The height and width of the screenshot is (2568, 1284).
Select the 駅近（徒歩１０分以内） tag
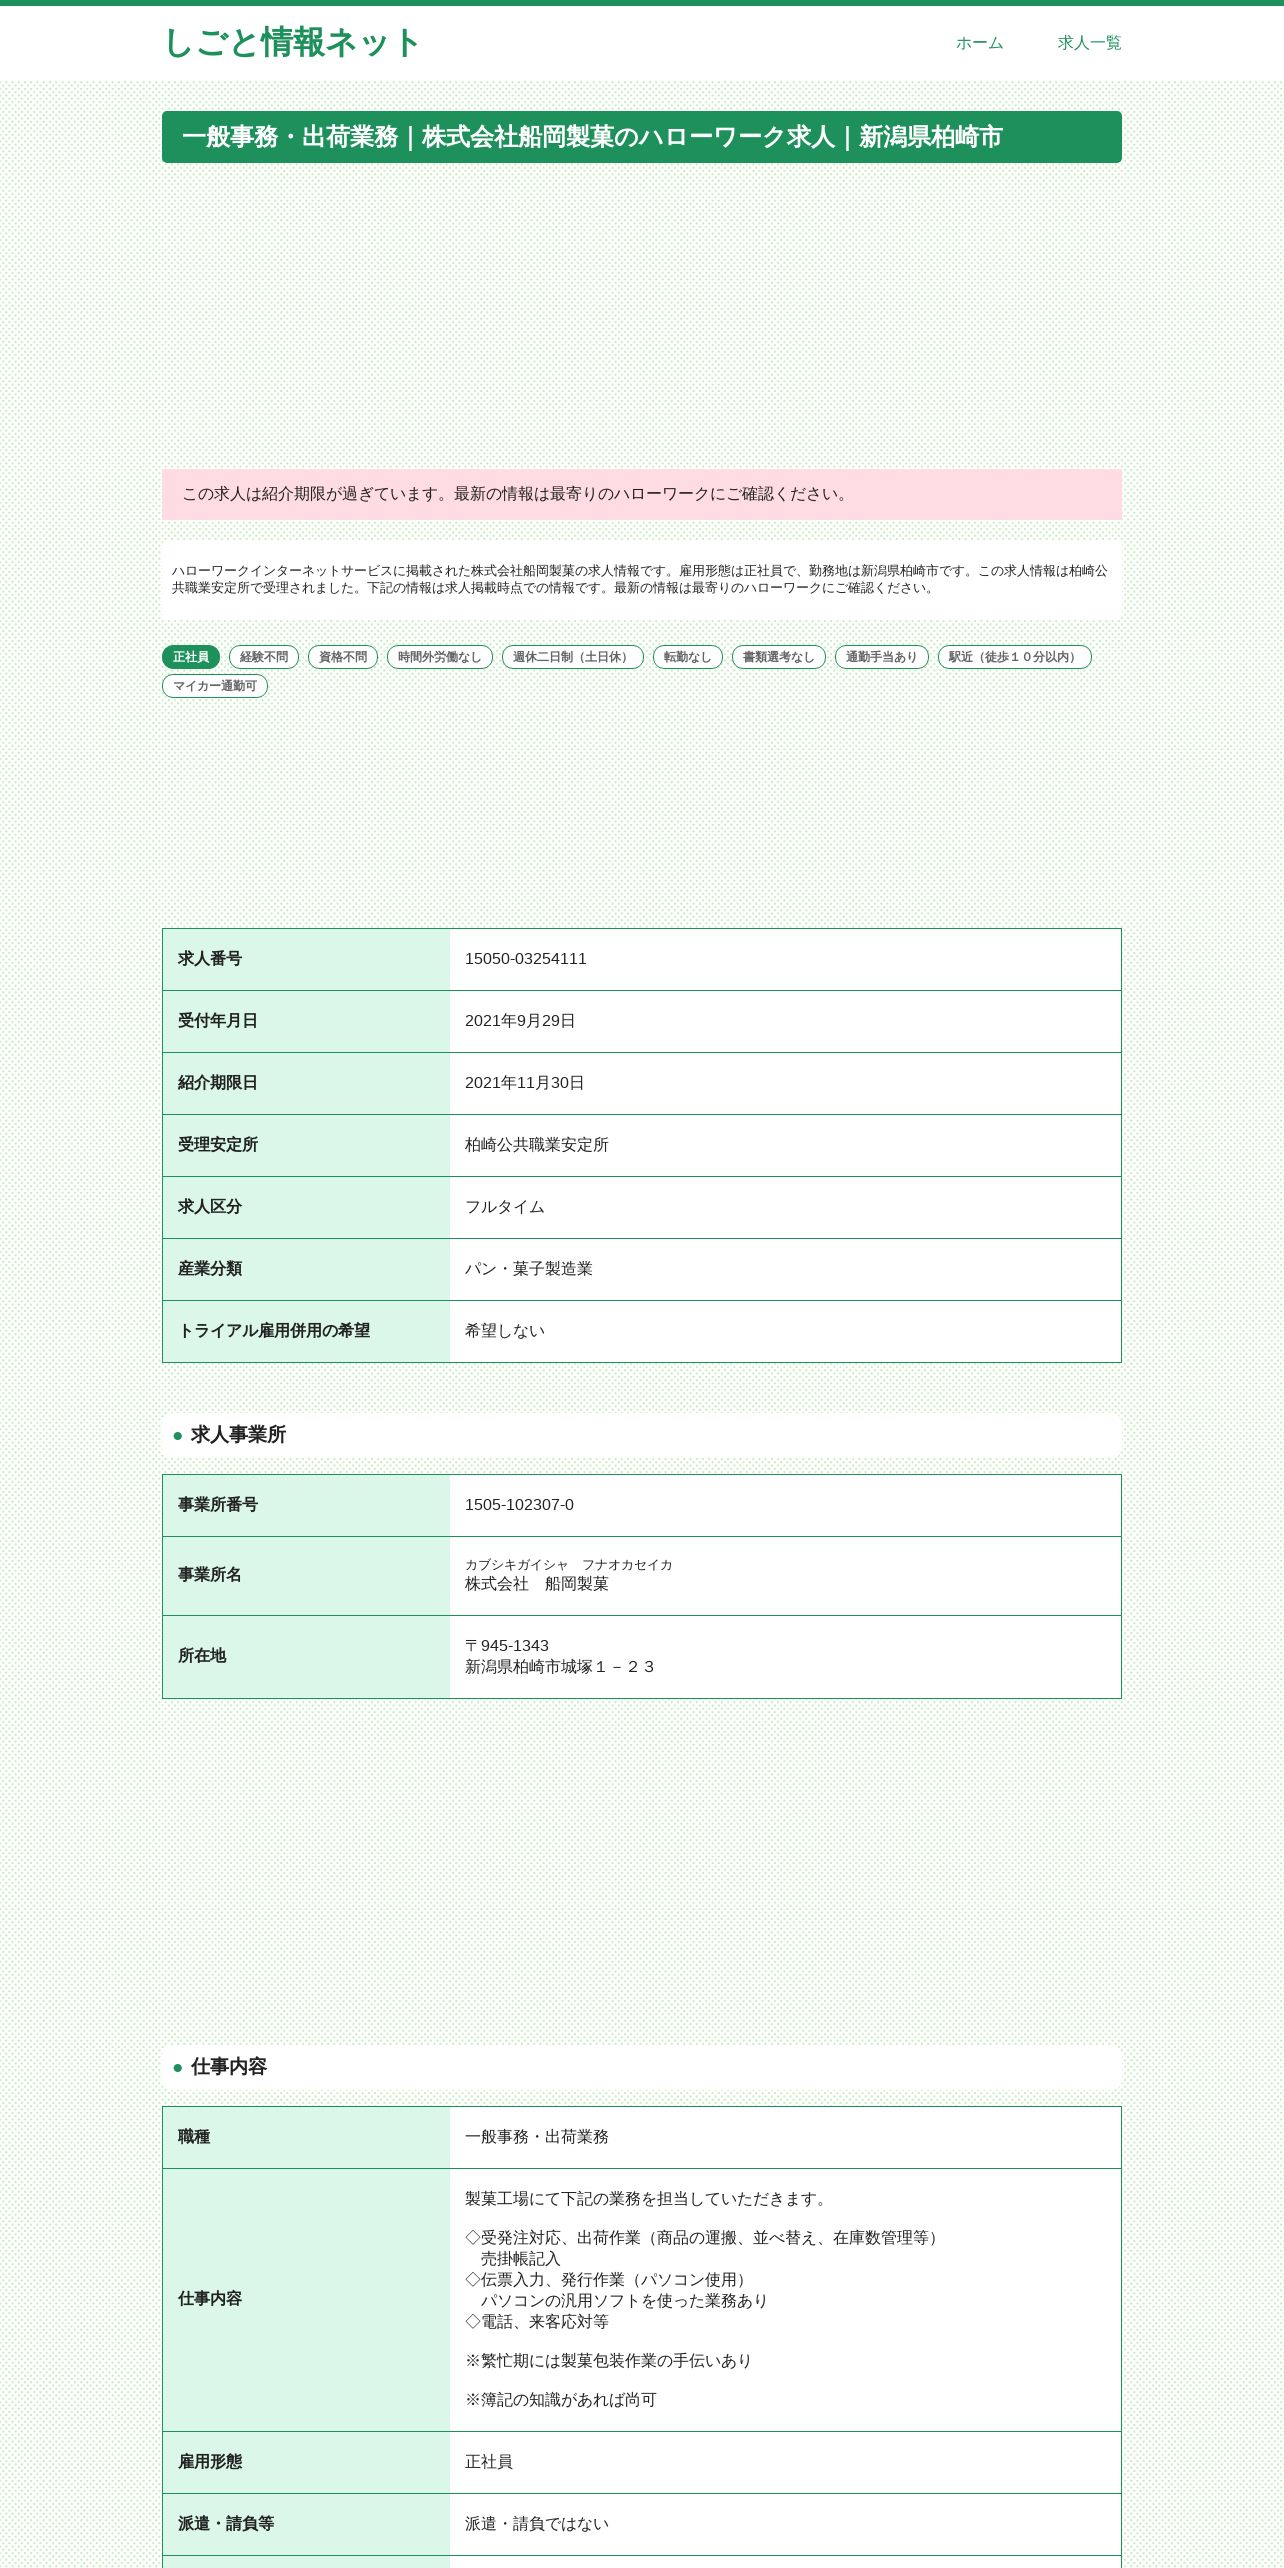1015,657
